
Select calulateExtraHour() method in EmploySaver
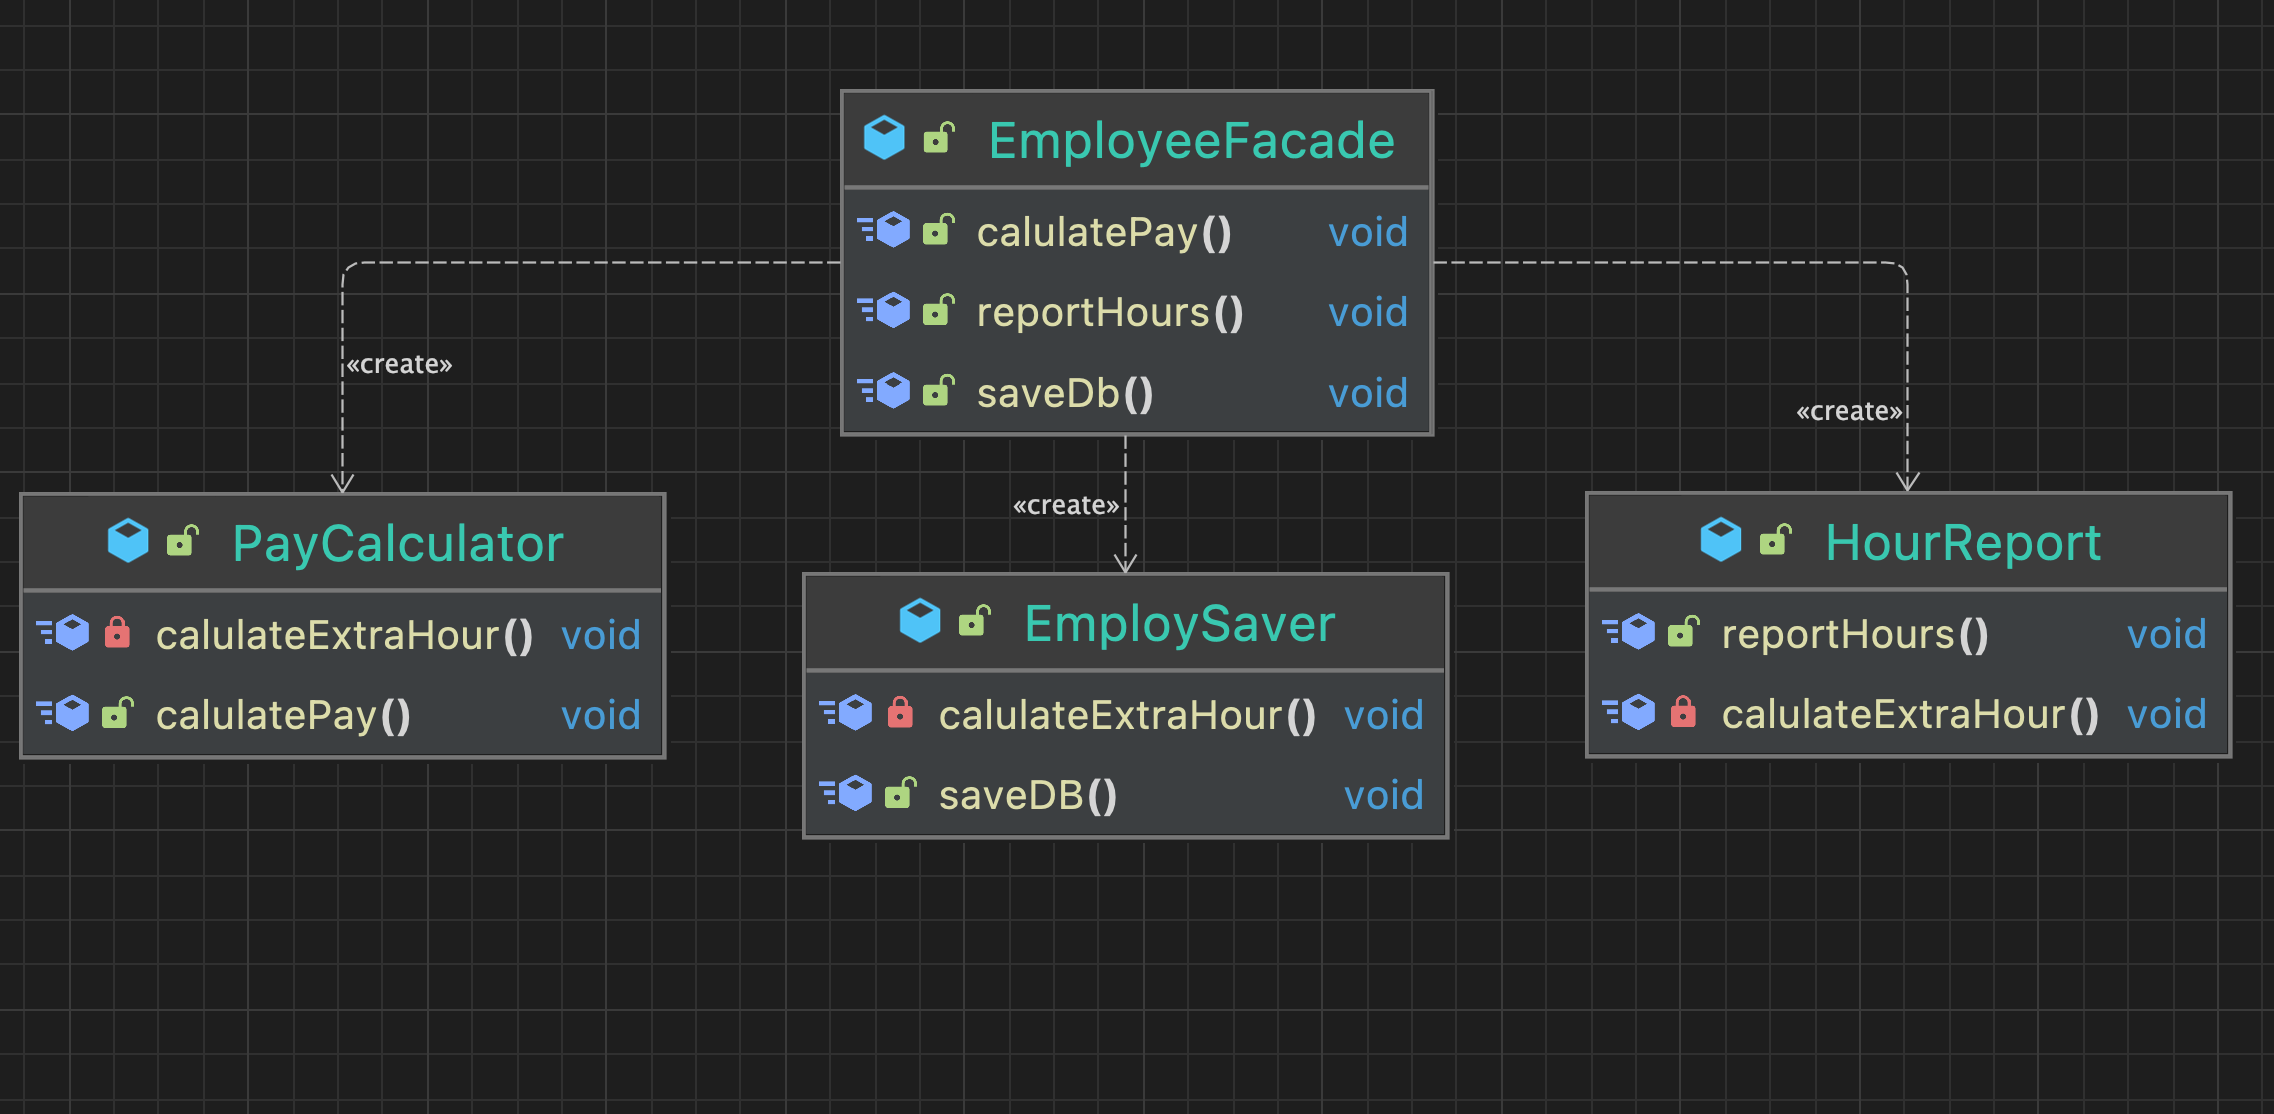pyautogui.click(x=1126, y=715)
